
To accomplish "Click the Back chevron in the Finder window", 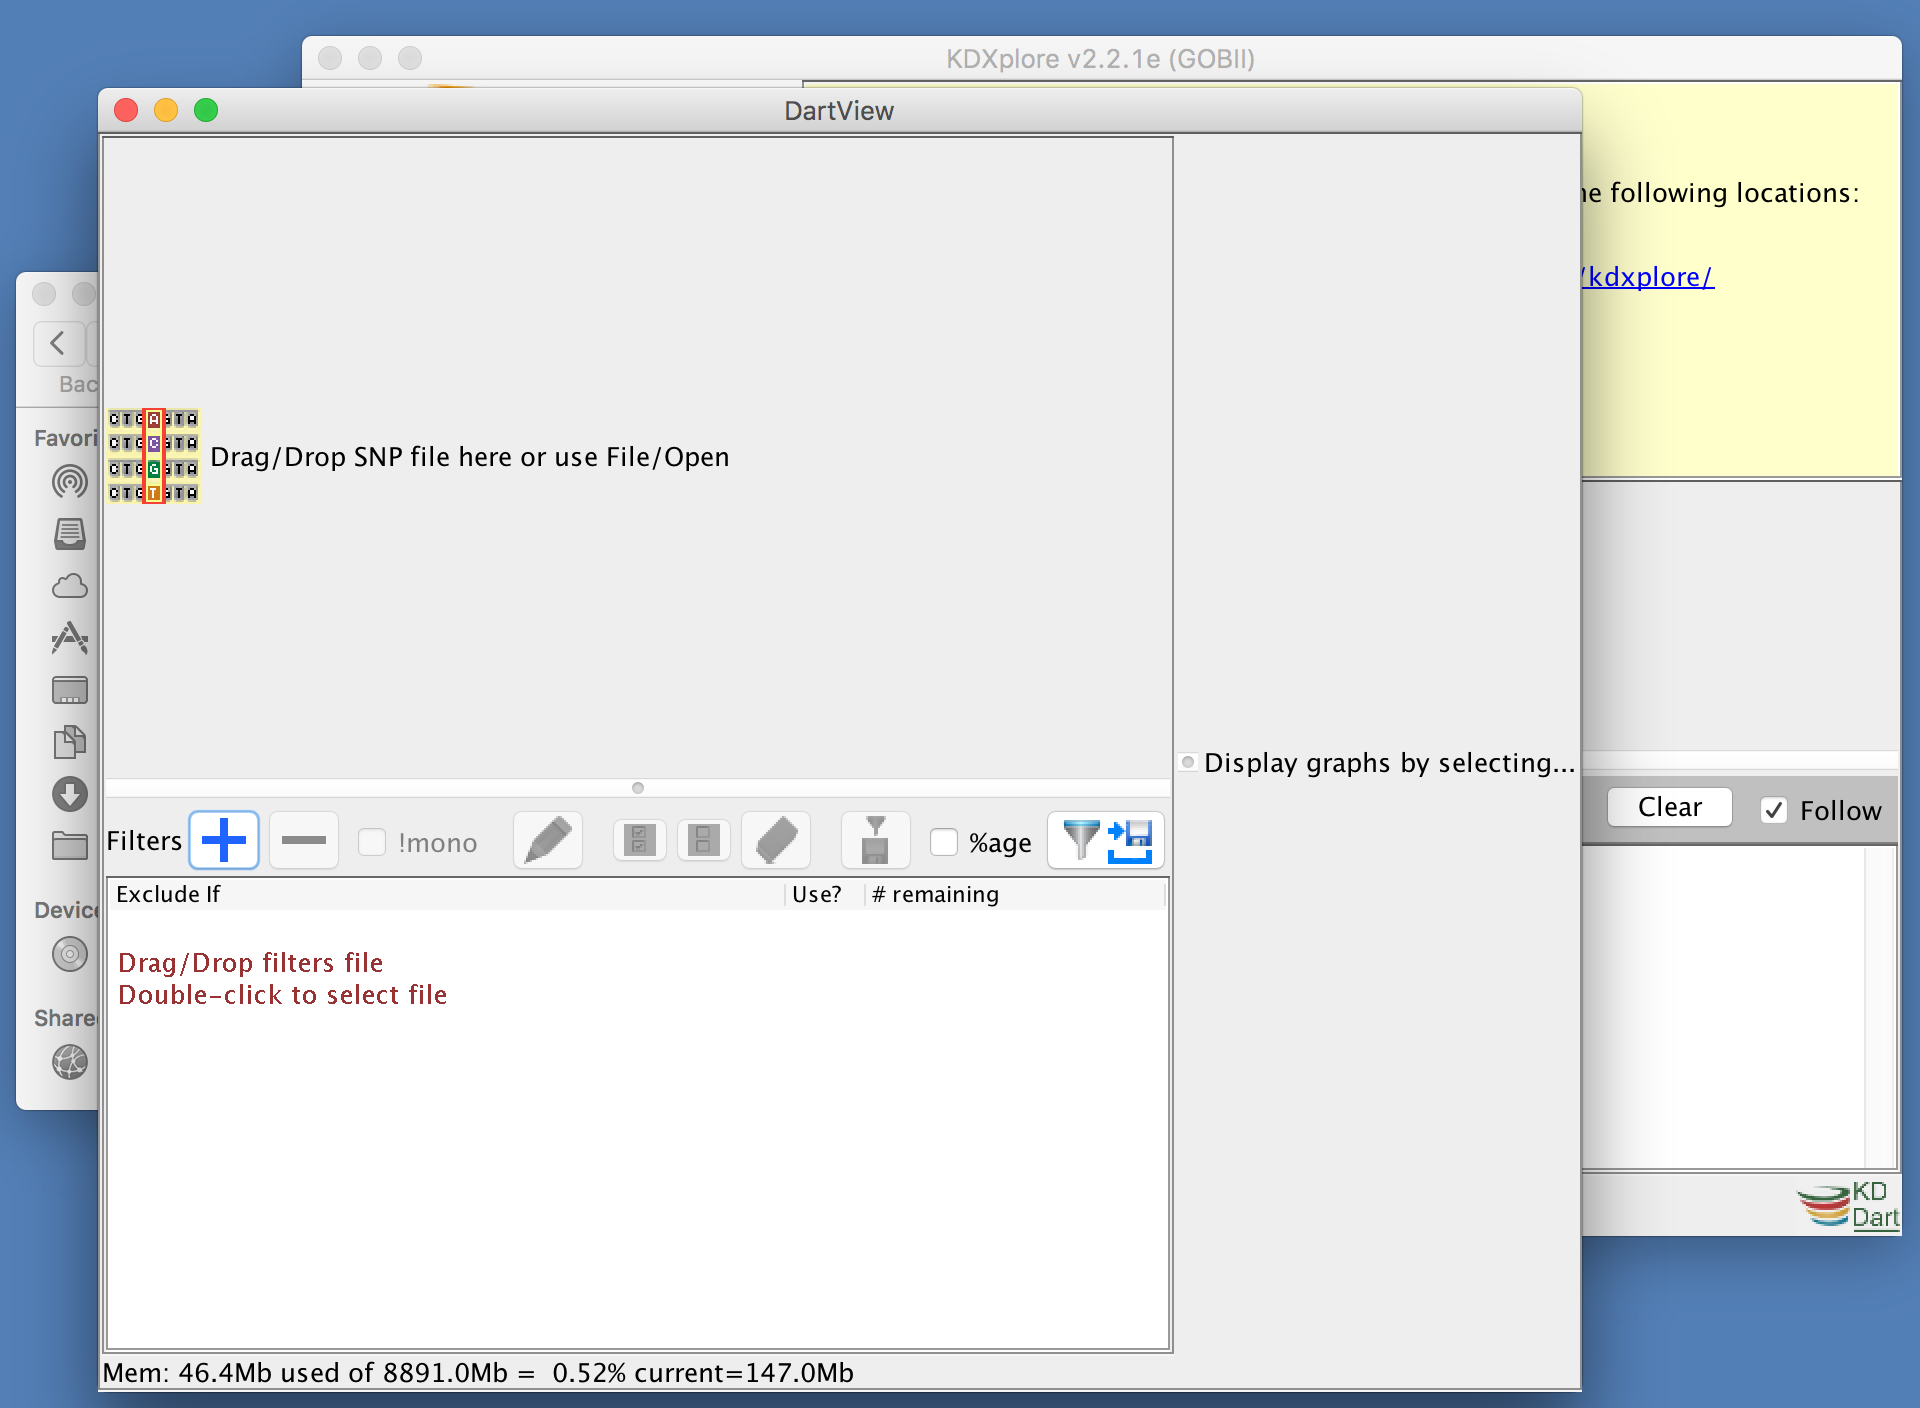I will [x=58, y=343].
